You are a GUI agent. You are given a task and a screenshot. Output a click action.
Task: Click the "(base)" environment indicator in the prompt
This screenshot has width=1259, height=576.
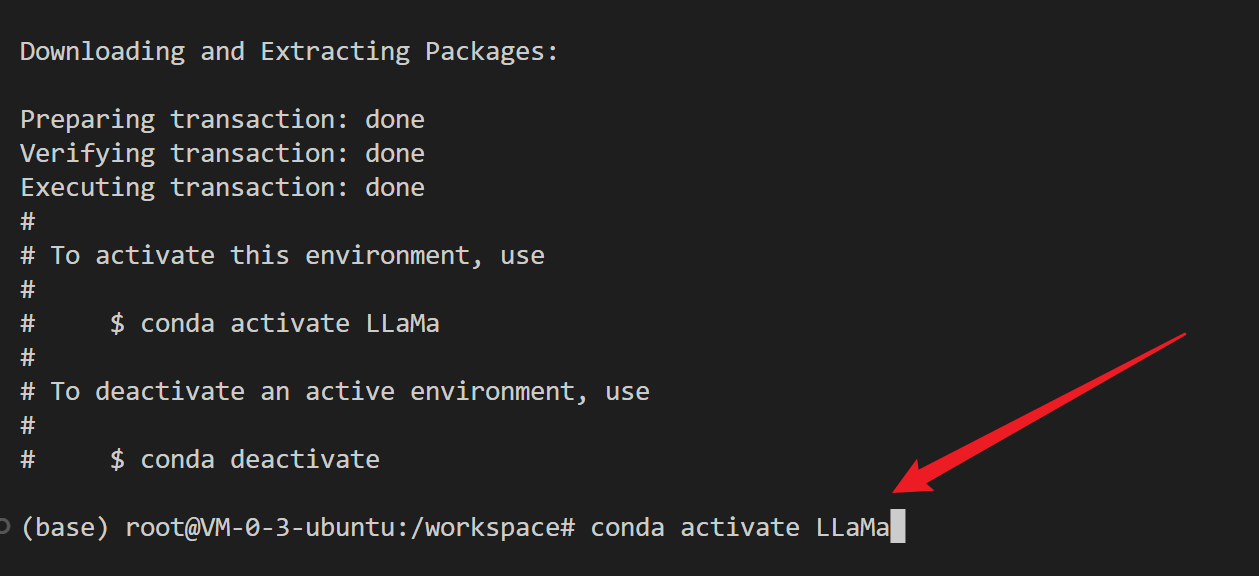(64, 527)
